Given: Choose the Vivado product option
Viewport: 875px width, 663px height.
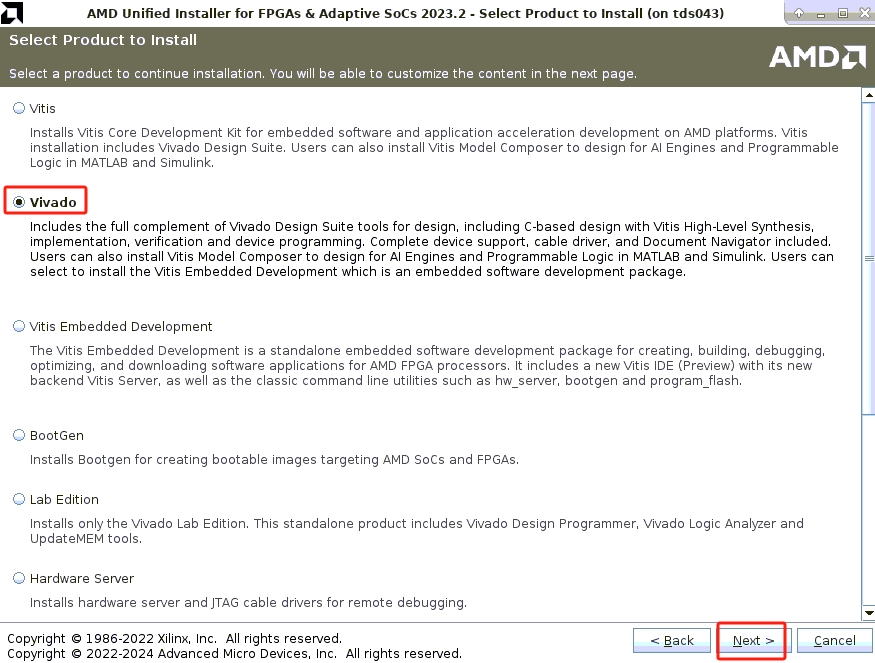Looking at the screenshot, I should point(19,202).
